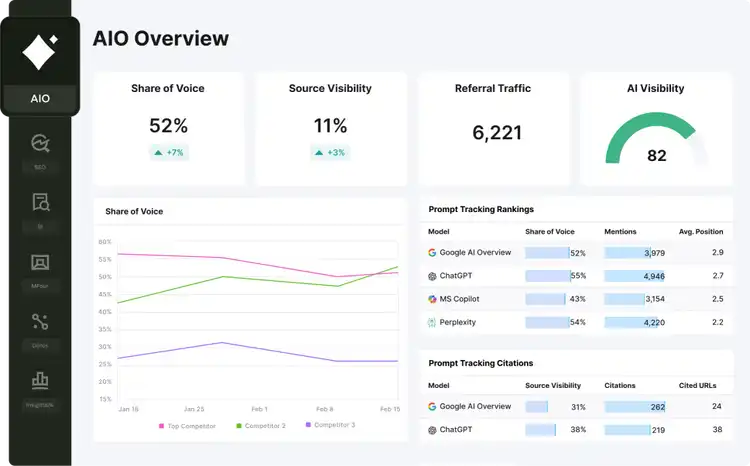Click the ChatGPT icon in Prompt Tracking Citations
This screenshot has width=750, height=466.
432,430
